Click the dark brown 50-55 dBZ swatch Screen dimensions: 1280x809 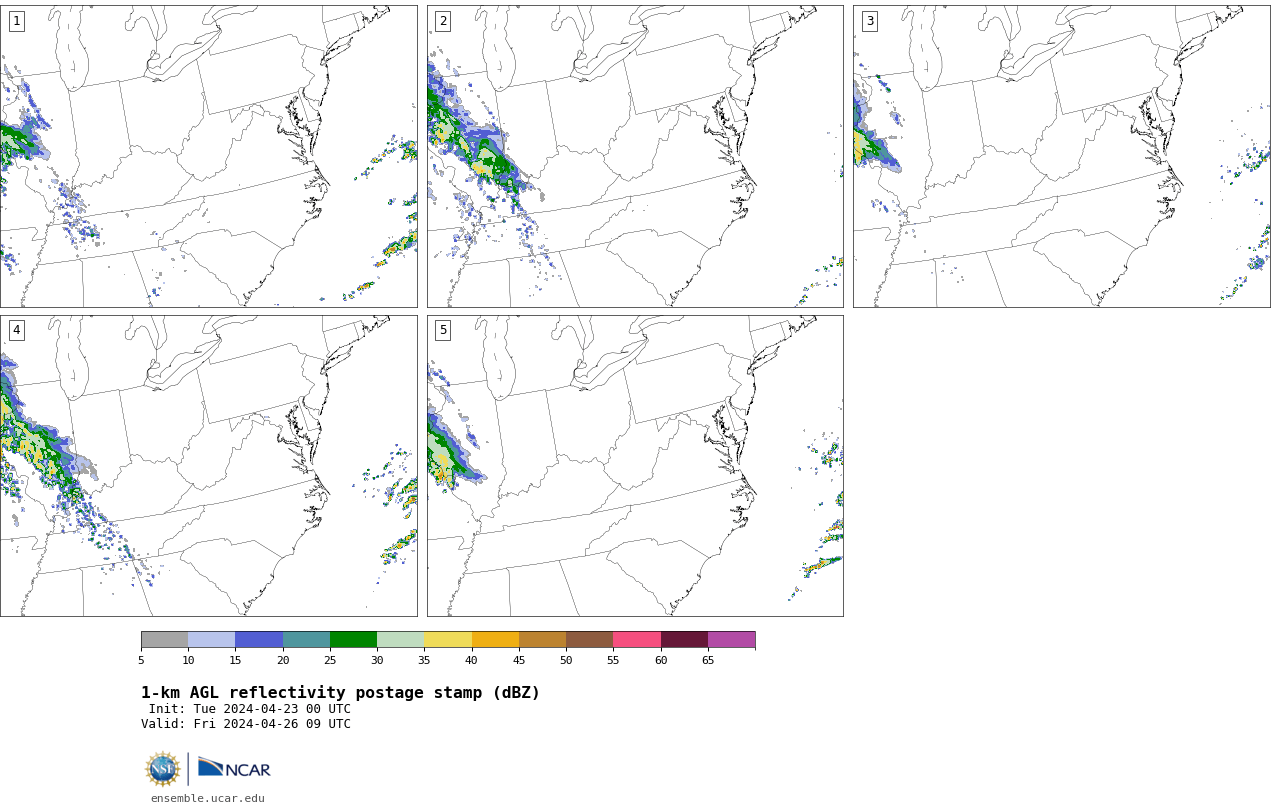(x=589, y=640)
